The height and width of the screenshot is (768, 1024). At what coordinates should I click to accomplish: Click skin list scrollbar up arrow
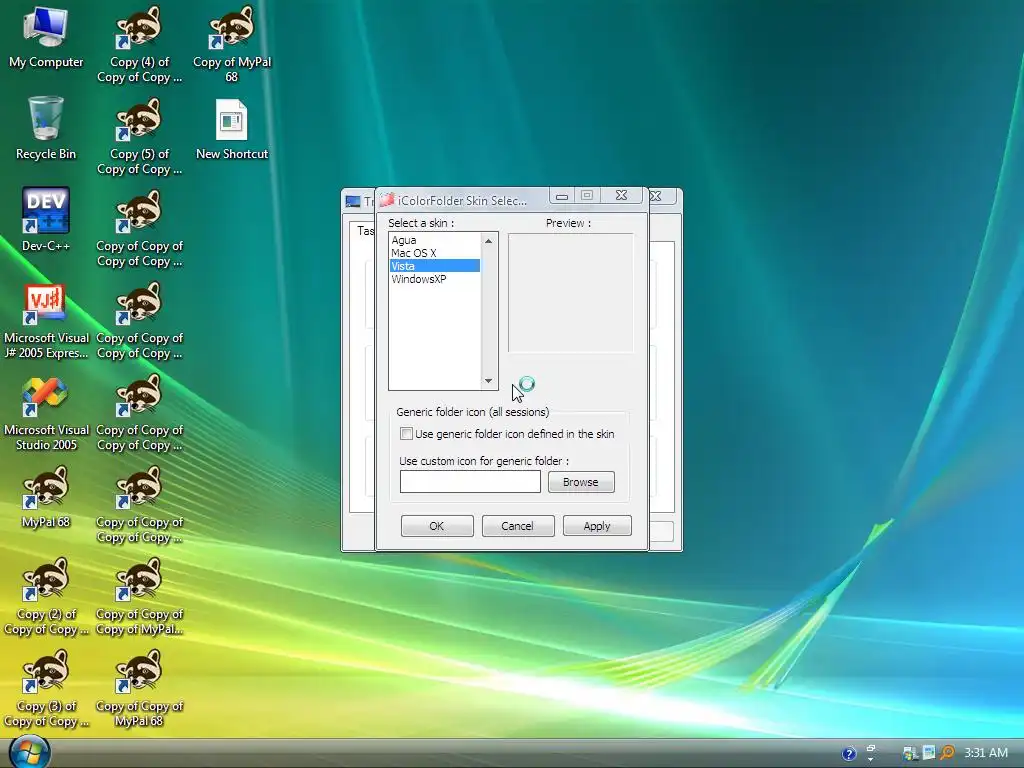point(488,241)
